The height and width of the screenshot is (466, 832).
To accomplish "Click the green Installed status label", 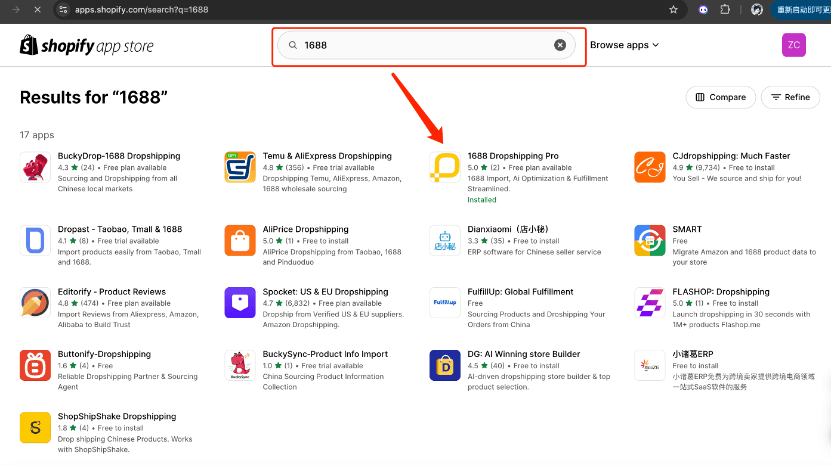I will tap(481, 200).
